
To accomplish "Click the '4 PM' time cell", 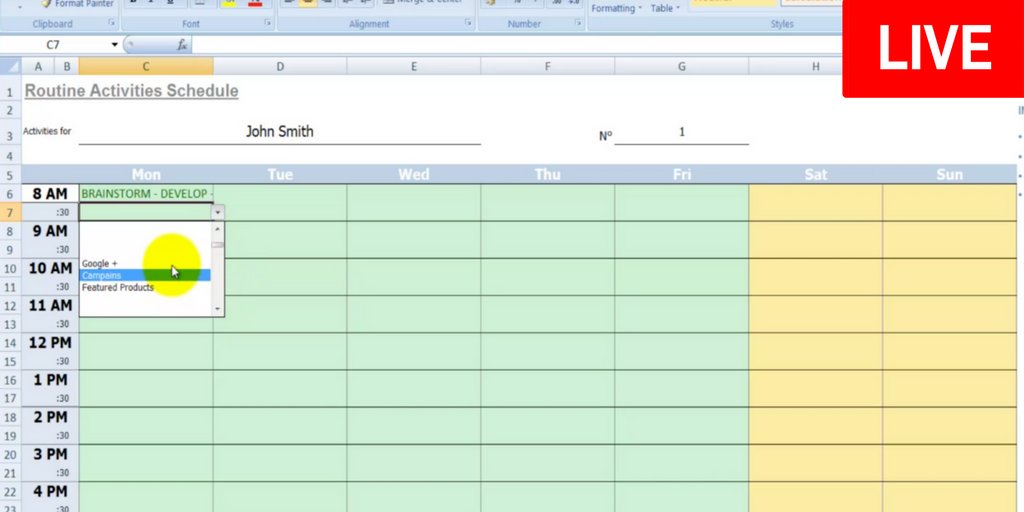I will click(x=50, y=492).
